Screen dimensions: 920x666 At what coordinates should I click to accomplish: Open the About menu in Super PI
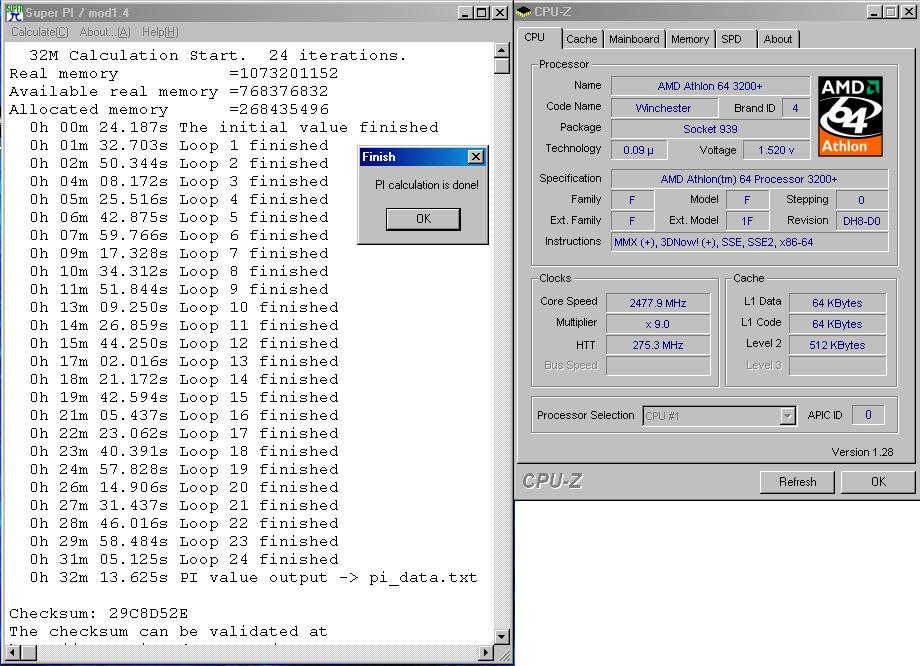[x=105, y=32]
